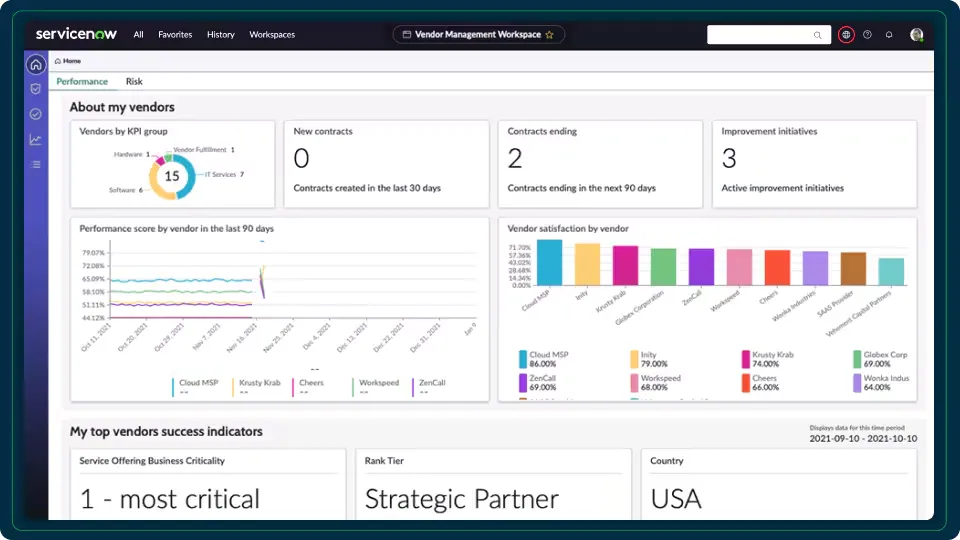The image size is (960, 540).
Task: Click the green Globex Corporation satisfaction bar
Action: pyautogui.click(x=663, y=267)
